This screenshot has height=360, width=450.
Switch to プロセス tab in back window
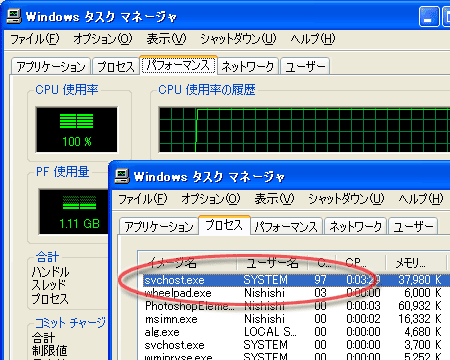[x=116, y=66]
